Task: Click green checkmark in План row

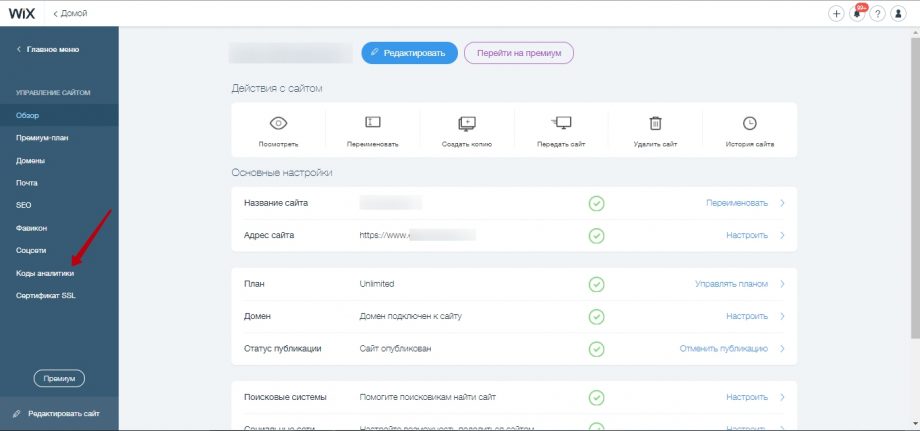Action: pos(596,284)
